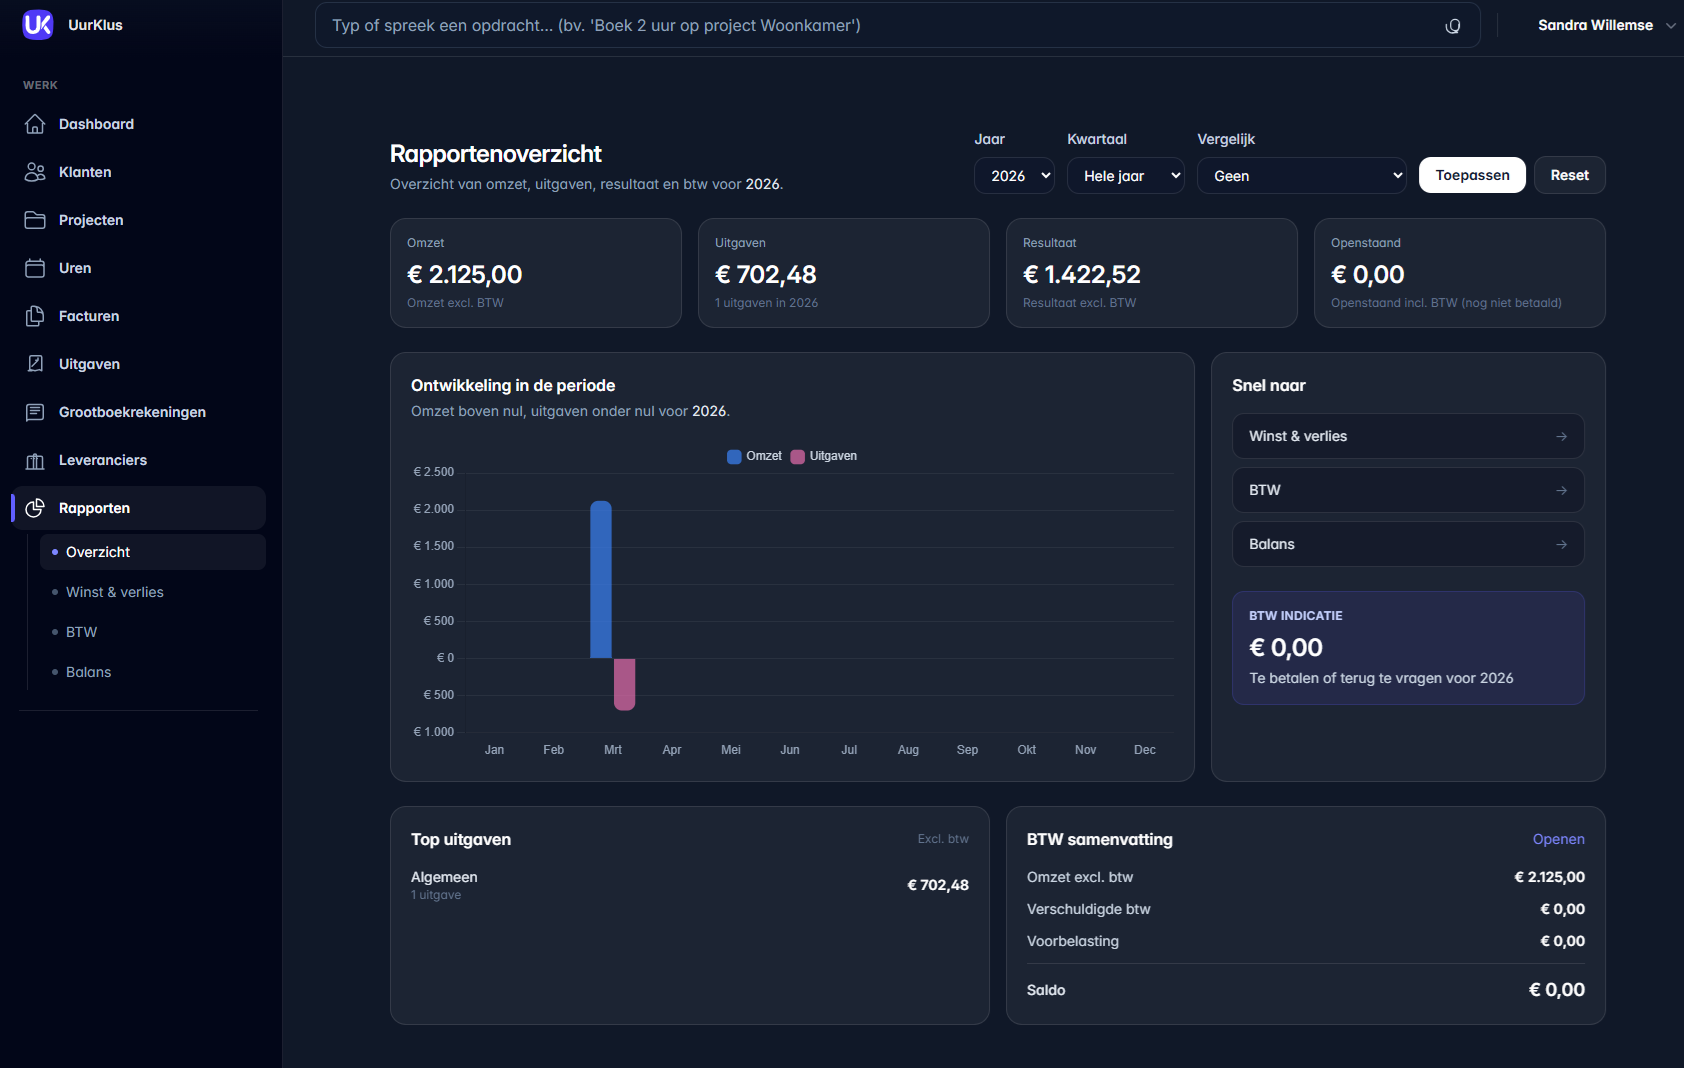
Task: Open the Jaar dropdown showing 2026
Action: [1014, 175]
